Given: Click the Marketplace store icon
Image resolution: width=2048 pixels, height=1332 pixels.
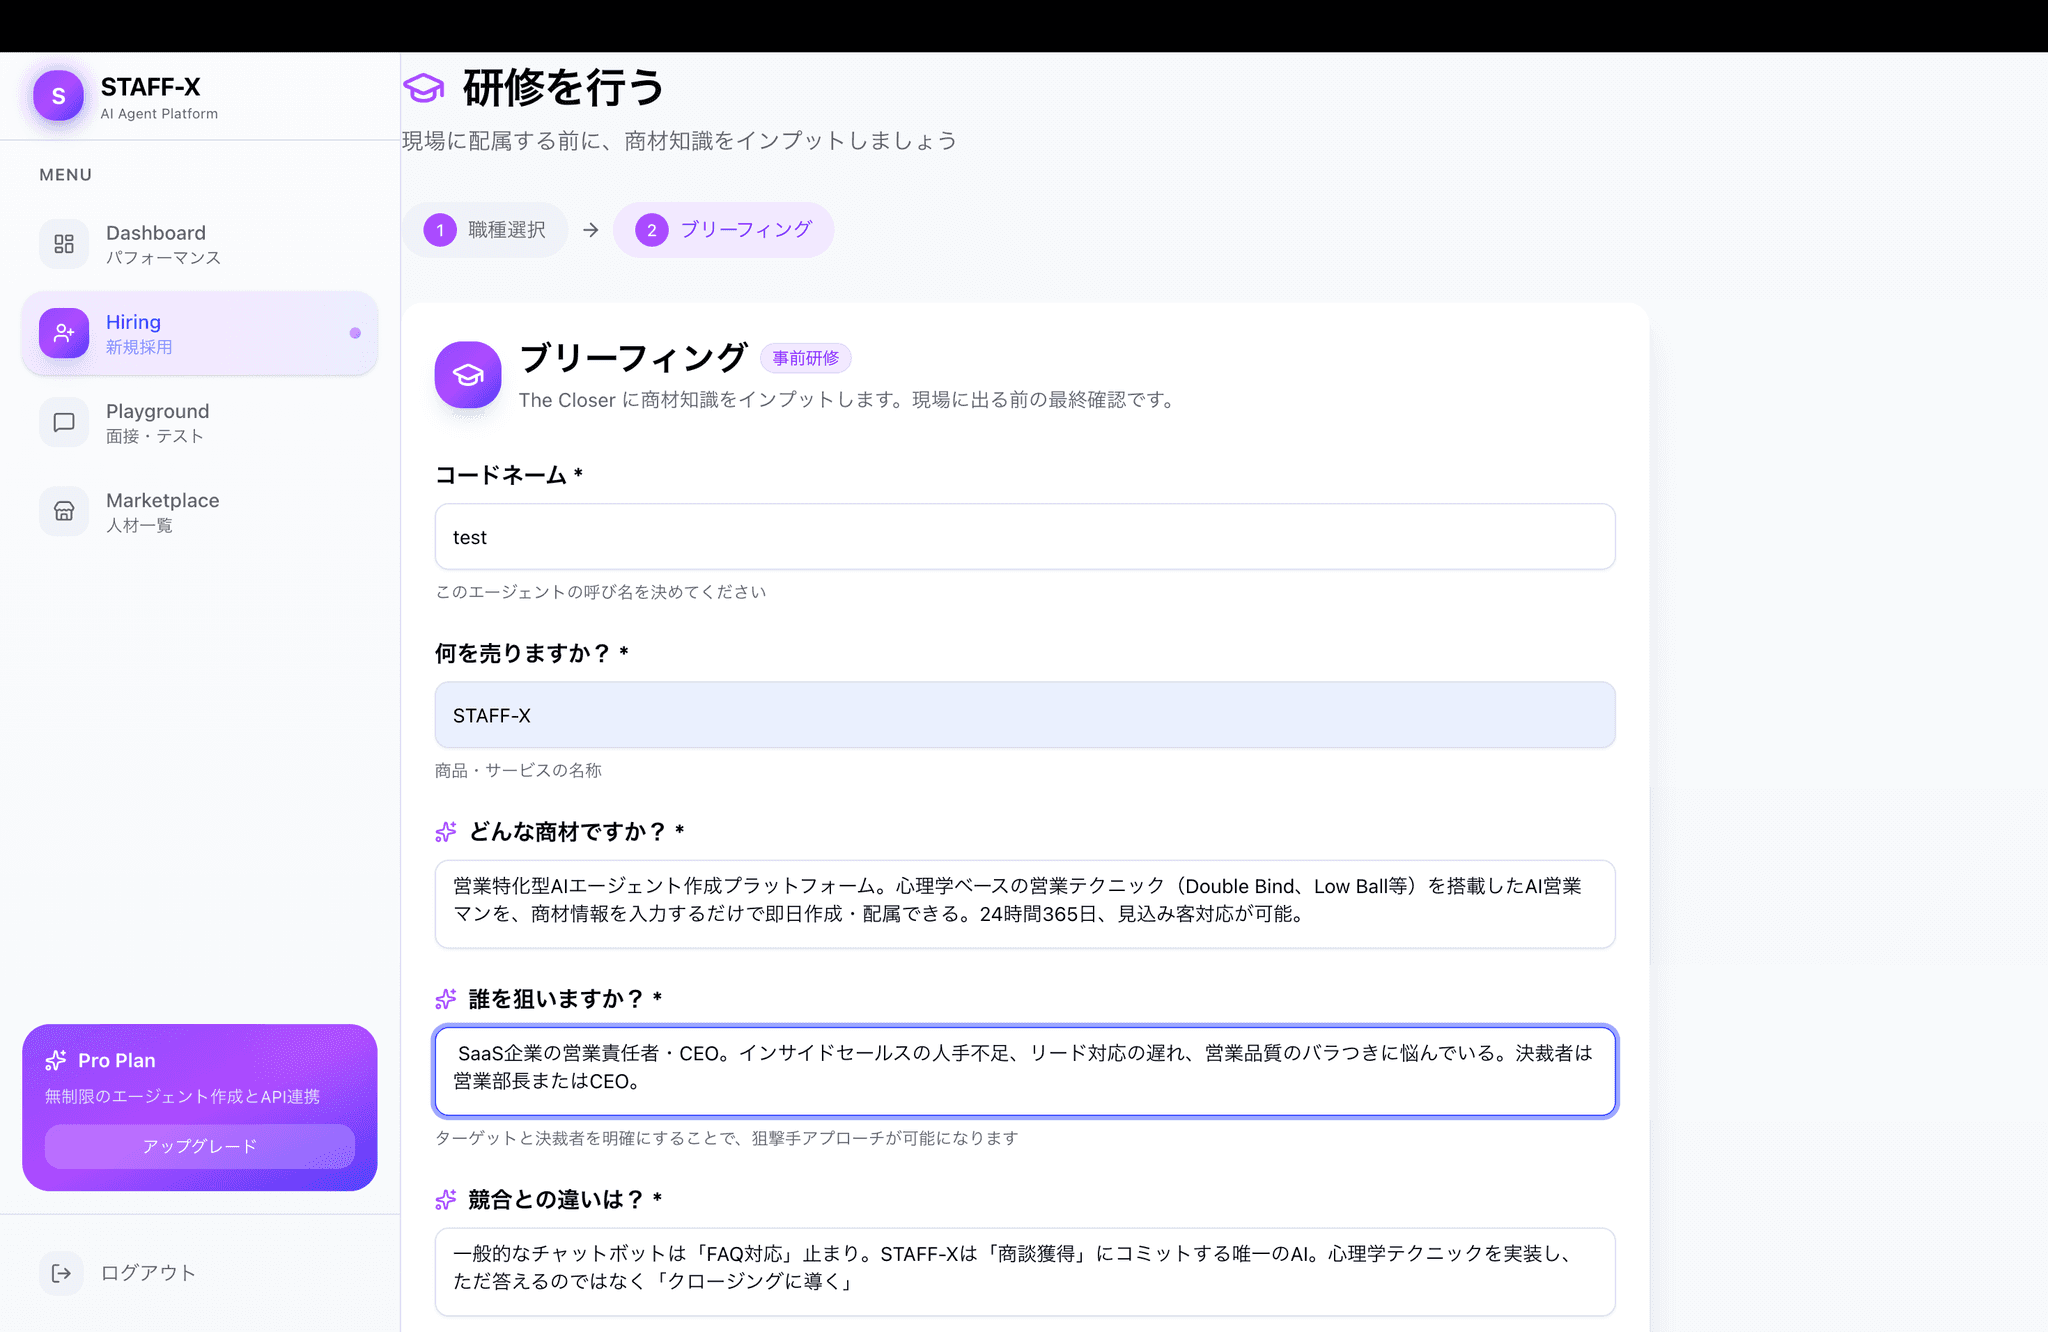Looking at the screenshot, I should click(64, 511).
